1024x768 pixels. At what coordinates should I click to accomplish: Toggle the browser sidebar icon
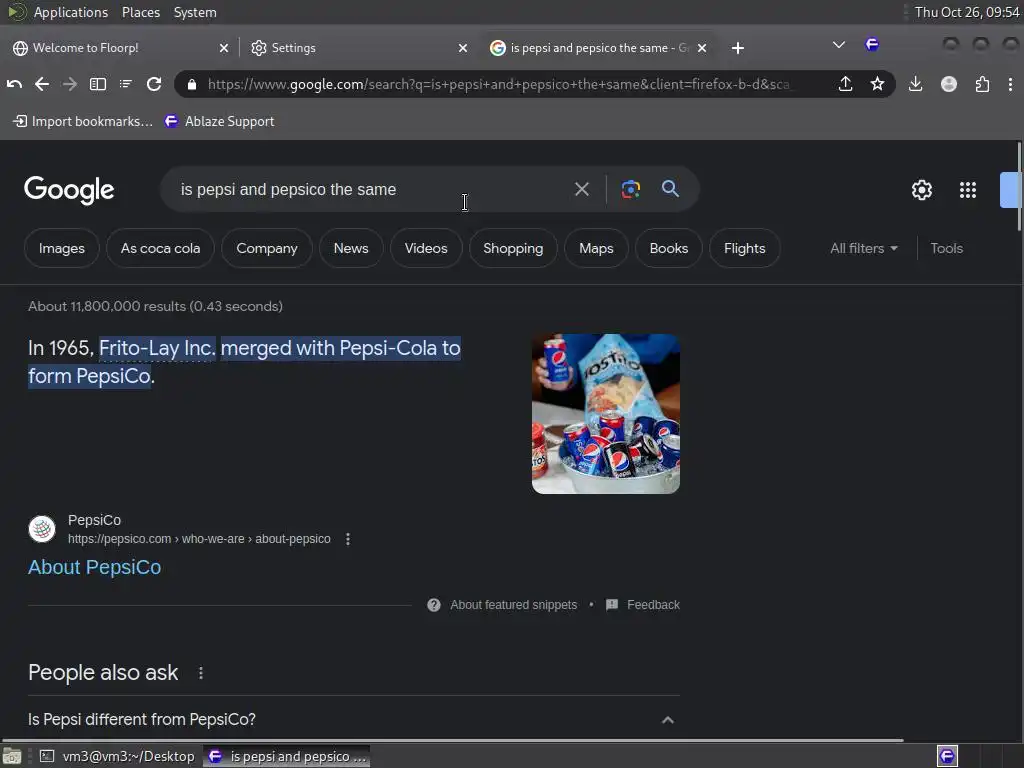[98, 84]
